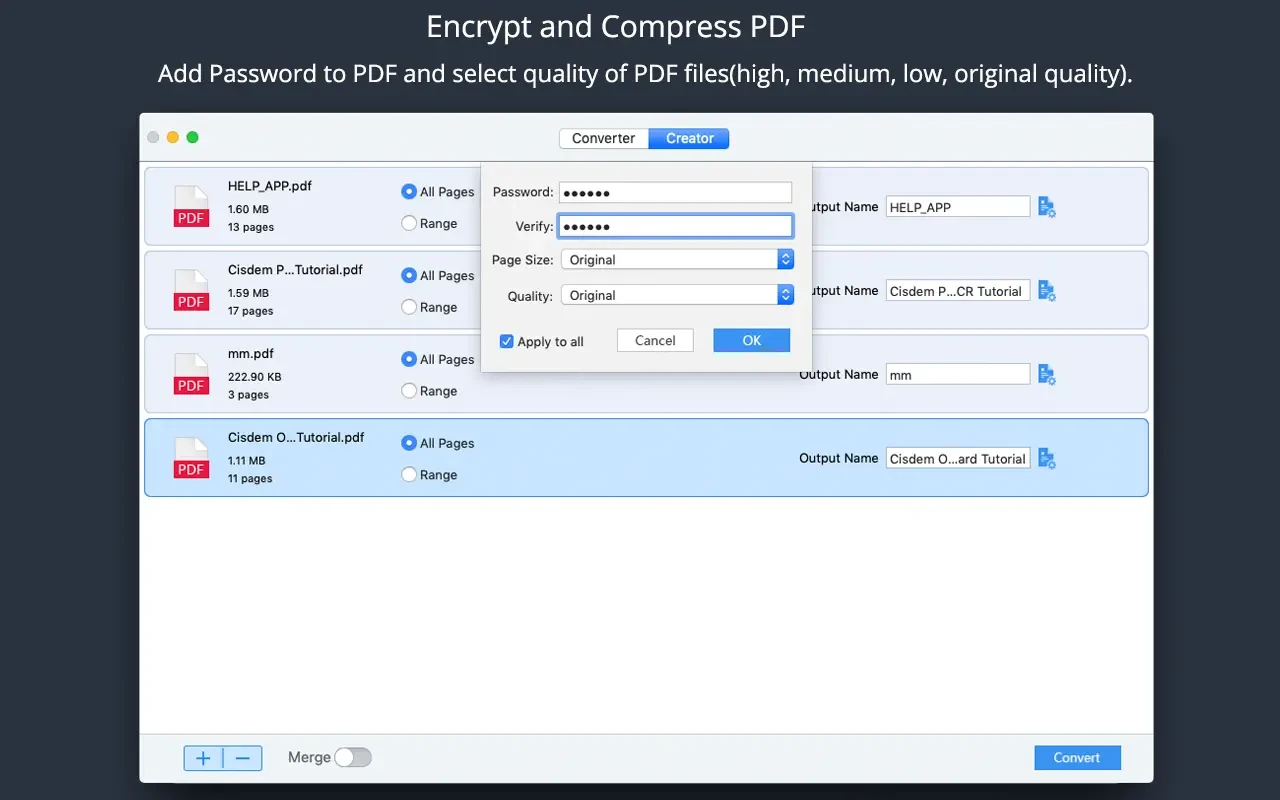Screen dimensions: 1280x800
Task: Open settings icon for Cisdem O...ard Tutorial output
Action: click(x=1047, y=459)
